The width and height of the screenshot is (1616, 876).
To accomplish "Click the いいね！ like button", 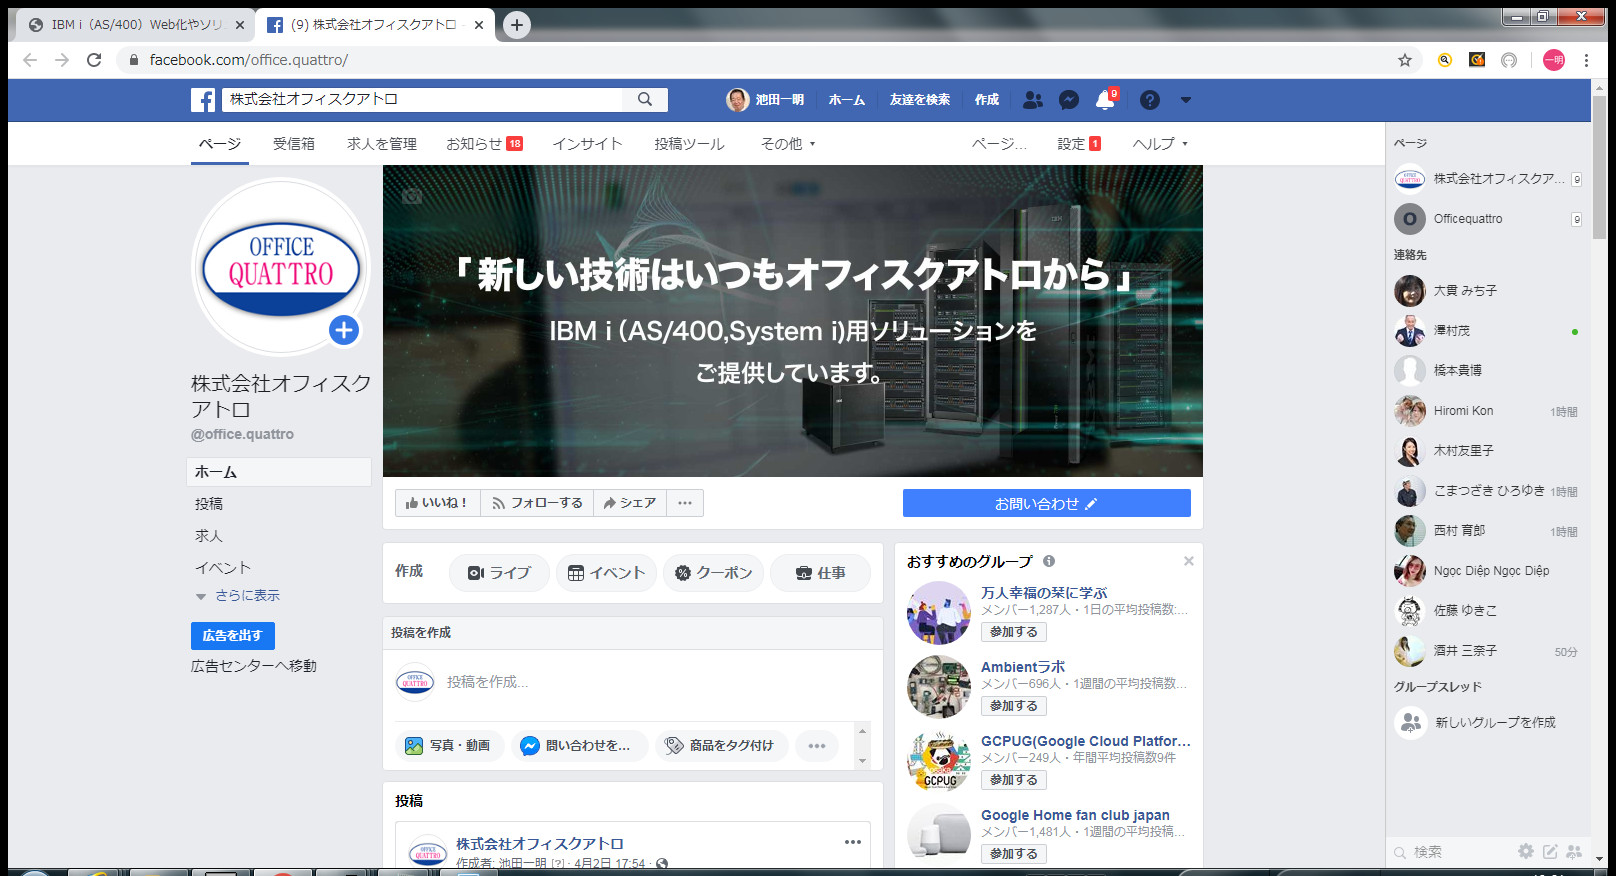I will (x=437, y=503).
